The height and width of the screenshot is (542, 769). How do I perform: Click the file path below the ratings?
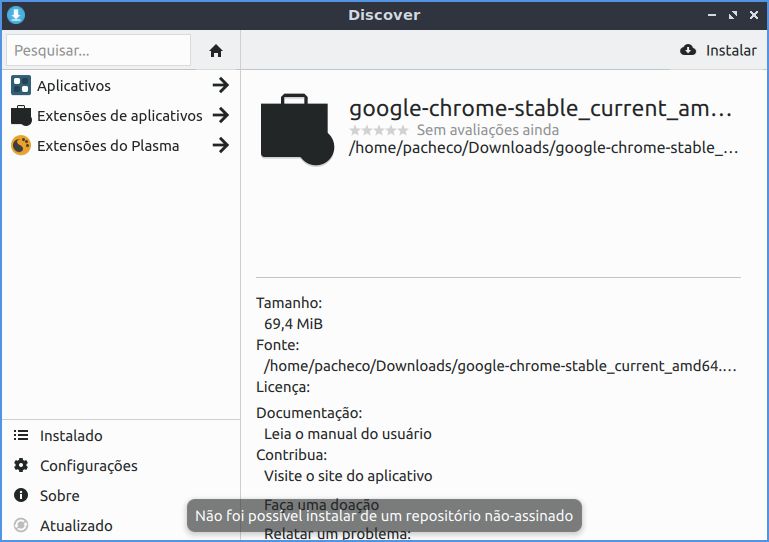[x=543, y=148]
